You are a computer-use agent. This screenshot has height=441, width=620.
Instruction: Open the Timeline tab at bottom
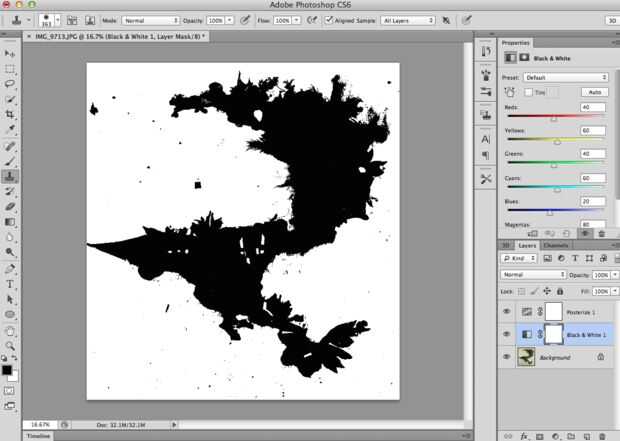point(38,436)
